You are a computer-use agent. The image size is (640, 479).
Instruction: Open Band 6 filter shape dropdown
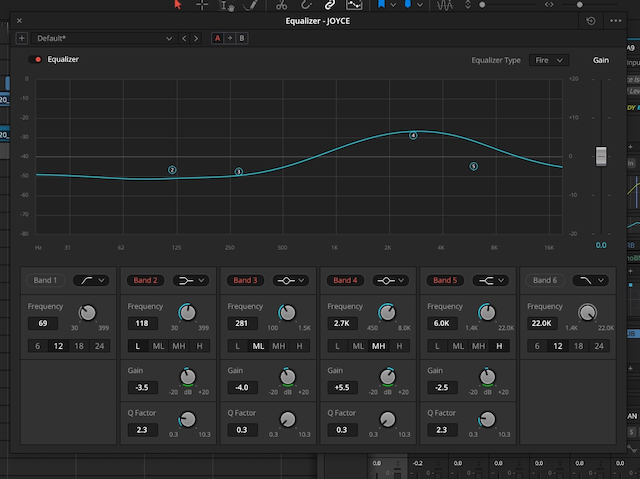pyautogui.click(x=590, y=280)
